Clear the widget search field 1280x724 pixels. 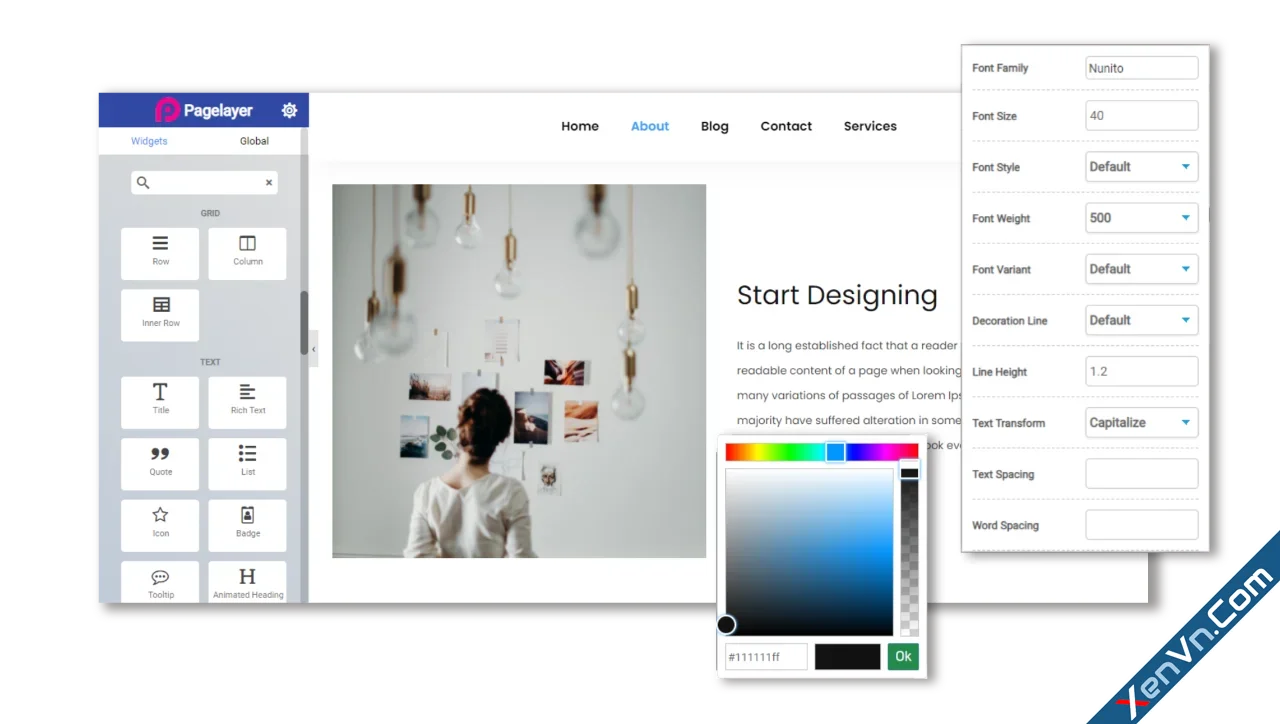(268, 182)
